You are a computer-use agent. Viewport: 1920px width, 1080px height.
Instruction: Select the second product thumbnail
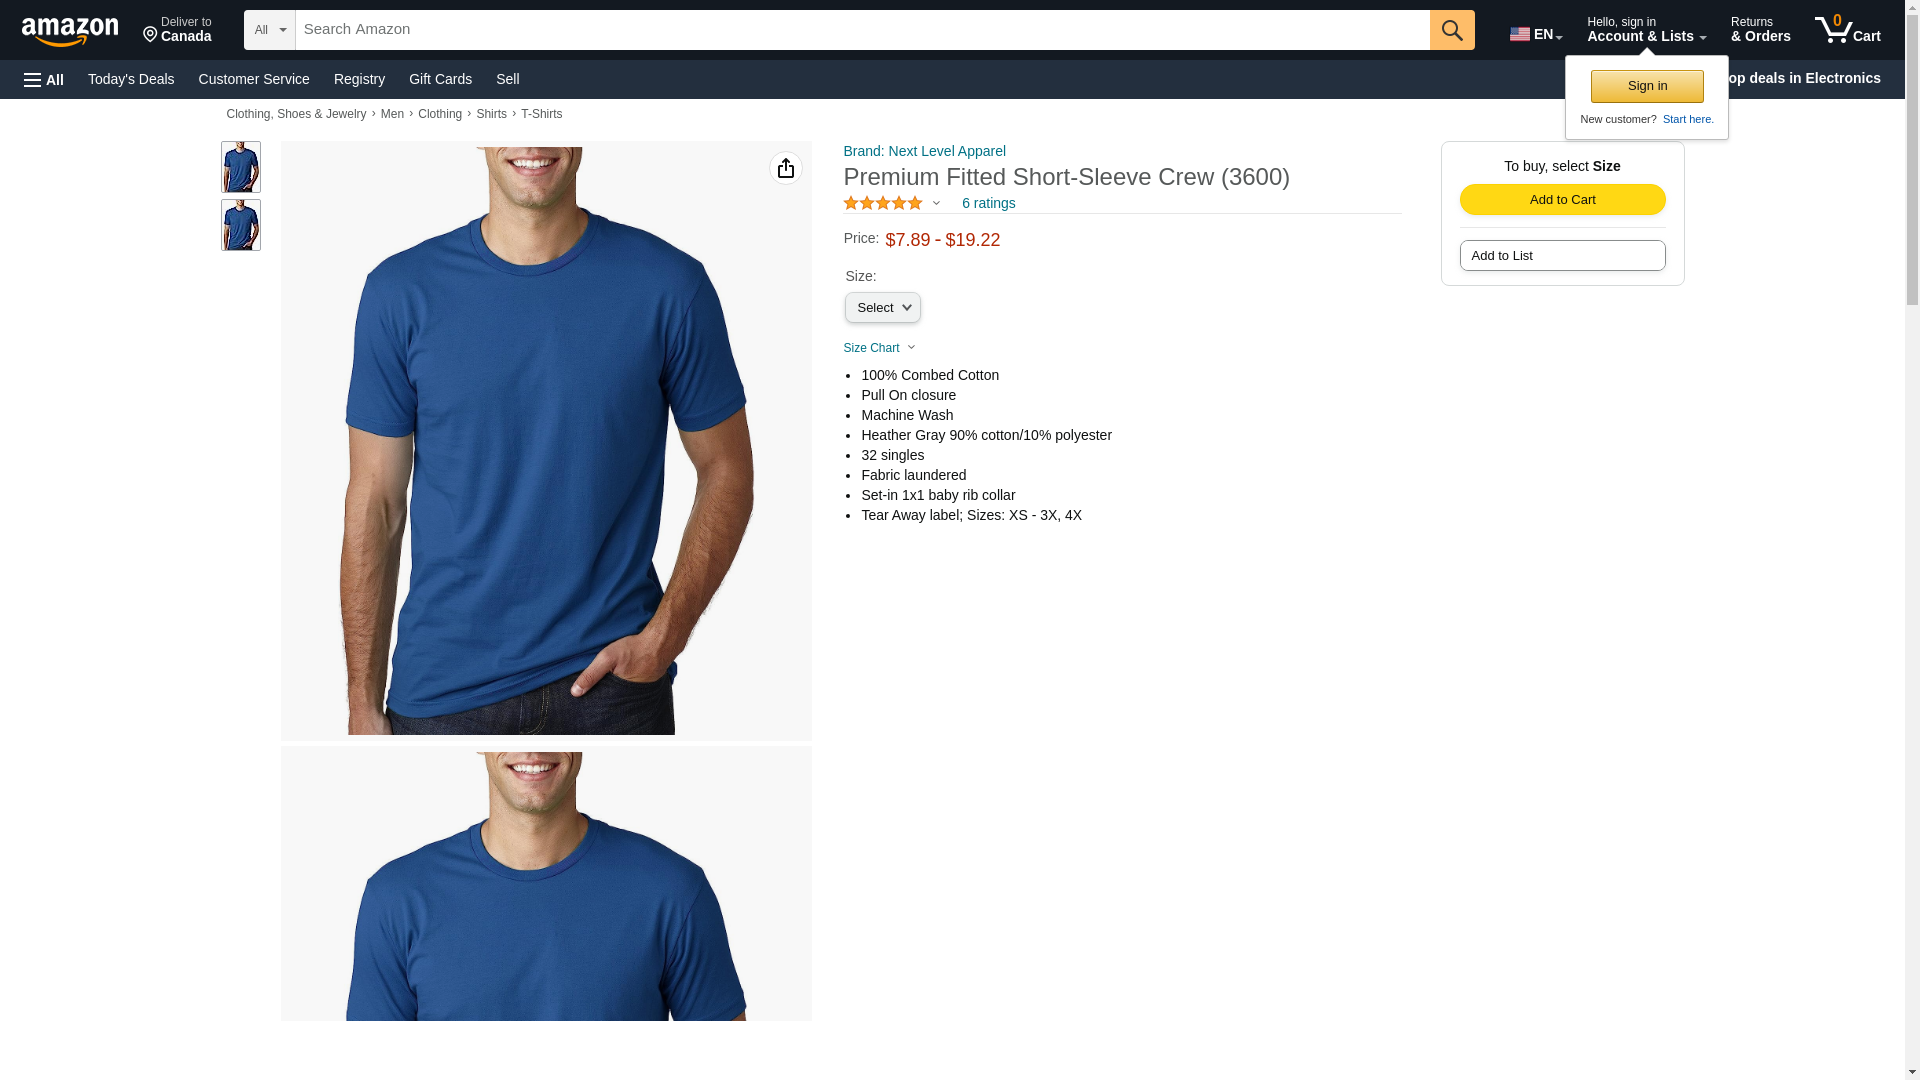[241, 225]
